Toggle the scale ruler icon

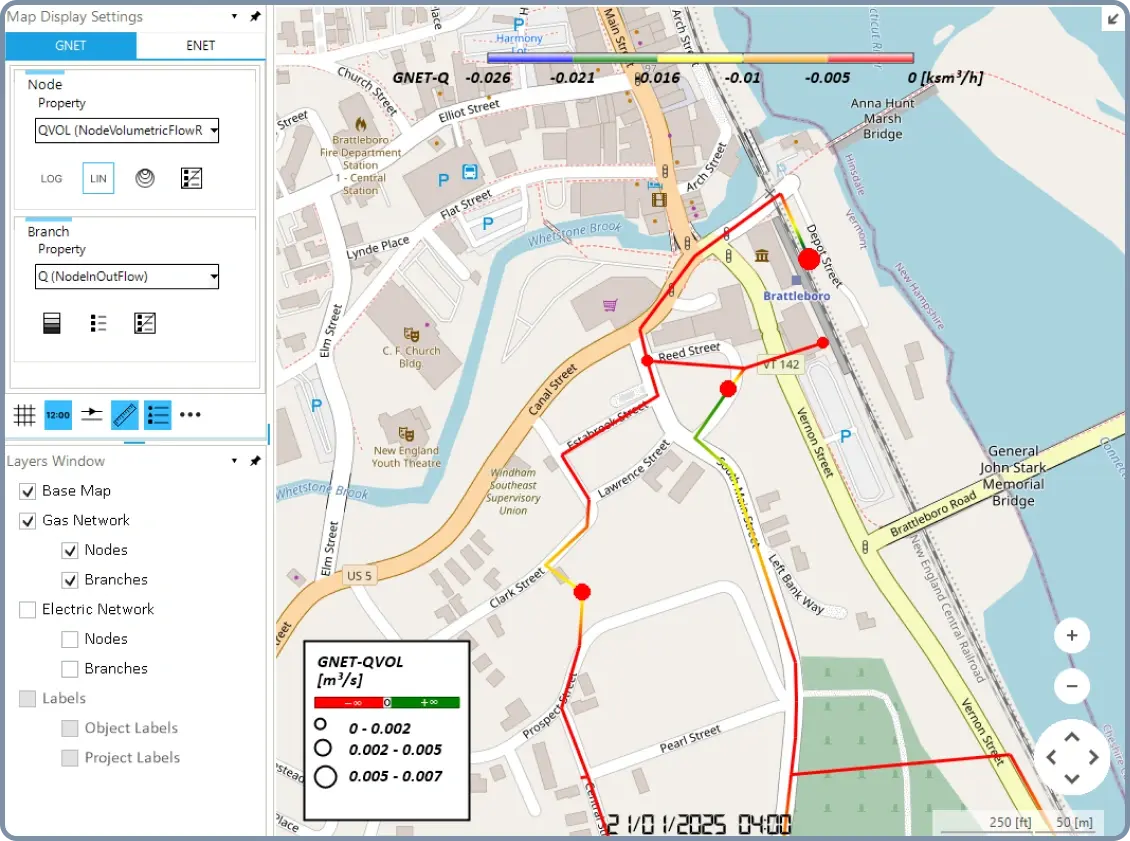(x=125, y=414)
